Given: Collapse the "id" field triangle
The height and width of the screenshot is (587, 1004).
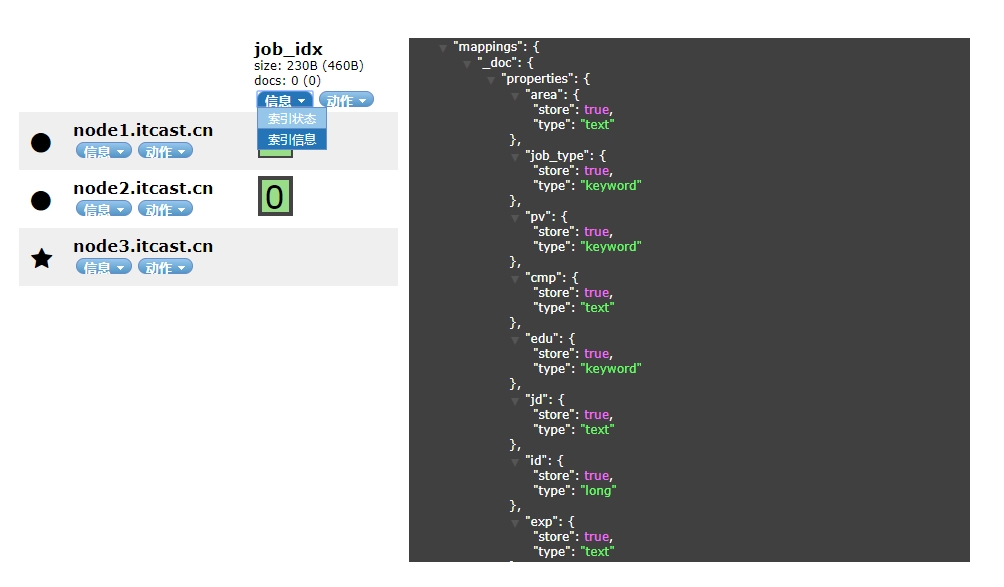Looking at the screenshot, I should coord(515,462).
